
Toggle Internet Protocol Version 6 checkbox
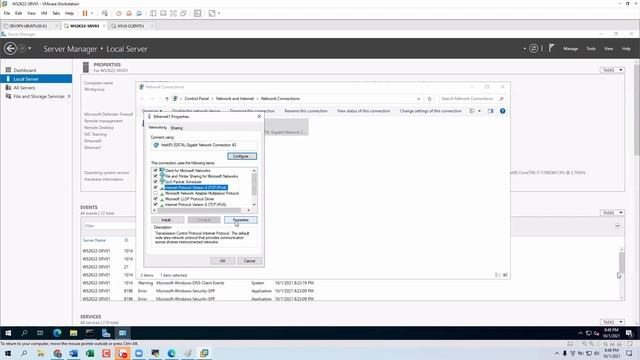coord(156,204)
